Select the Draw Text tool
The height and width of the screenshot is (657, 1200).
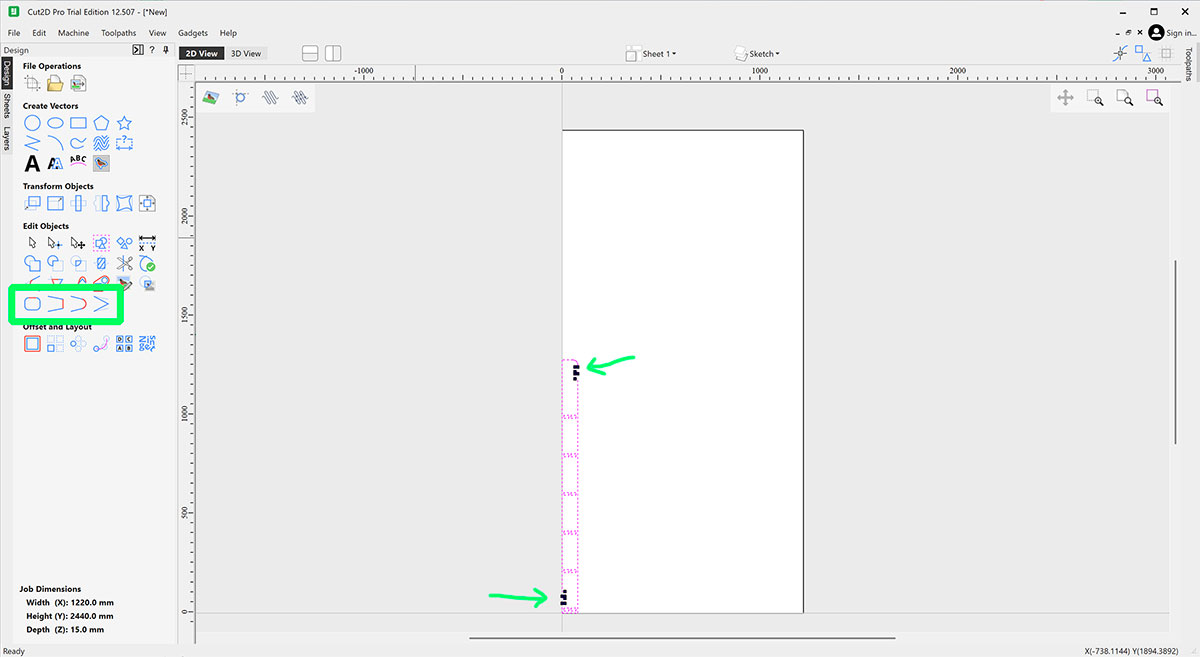click(x=32, y=163)
